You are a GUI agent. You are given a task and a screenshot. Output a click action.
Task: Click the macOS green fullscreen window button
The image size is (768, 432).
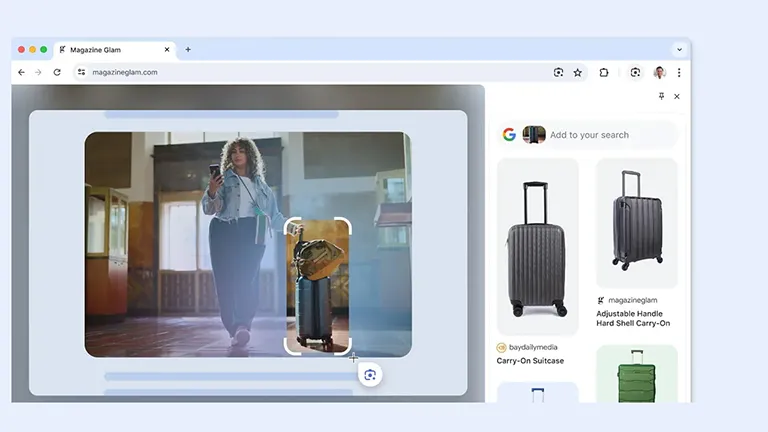coord(44,49)
